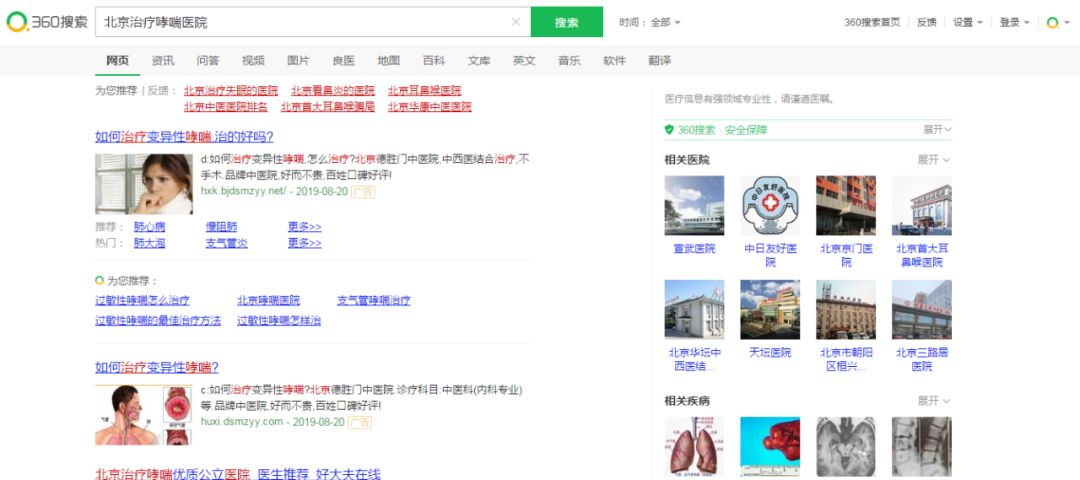
Task: Open the result 如何治疗变异性哮喘,治的好吗?
Action: pyautogui.click(x=184, y=137)
